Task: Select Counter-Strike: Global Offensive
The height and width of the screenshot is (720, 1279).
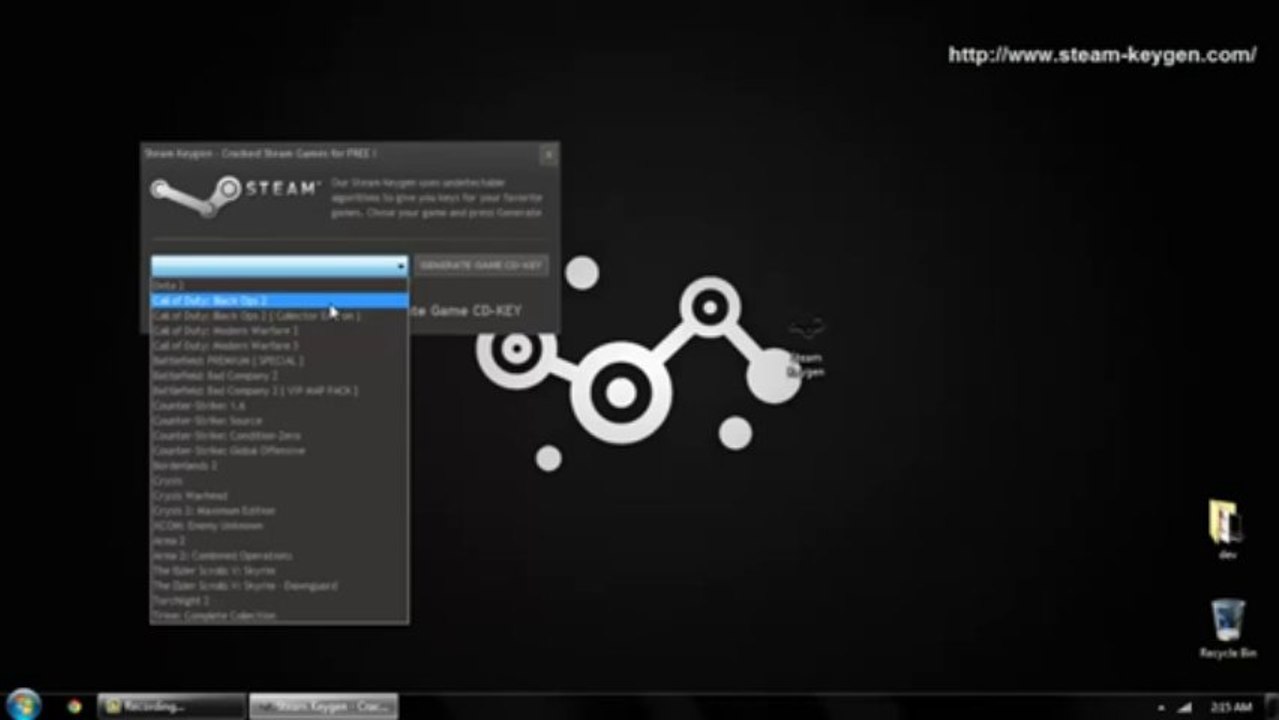Action: [279, 450]
